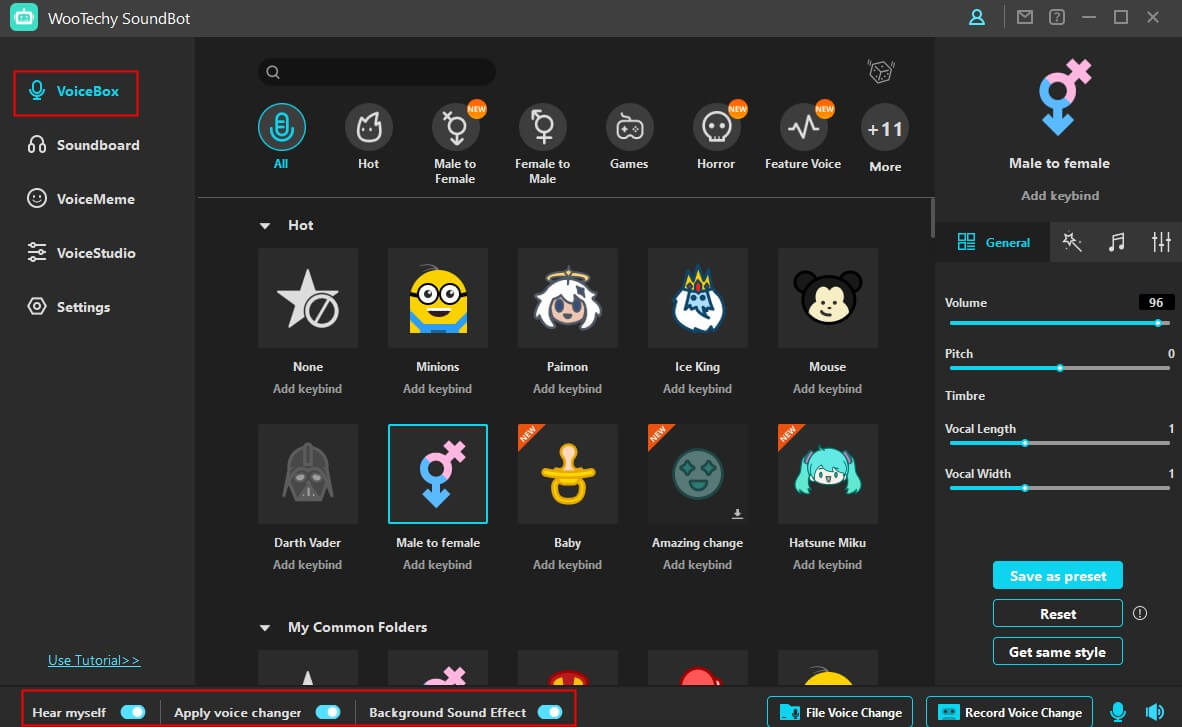1182x727 pixels.
Task: Click the random voice dice icon
Action: point(880,72)
